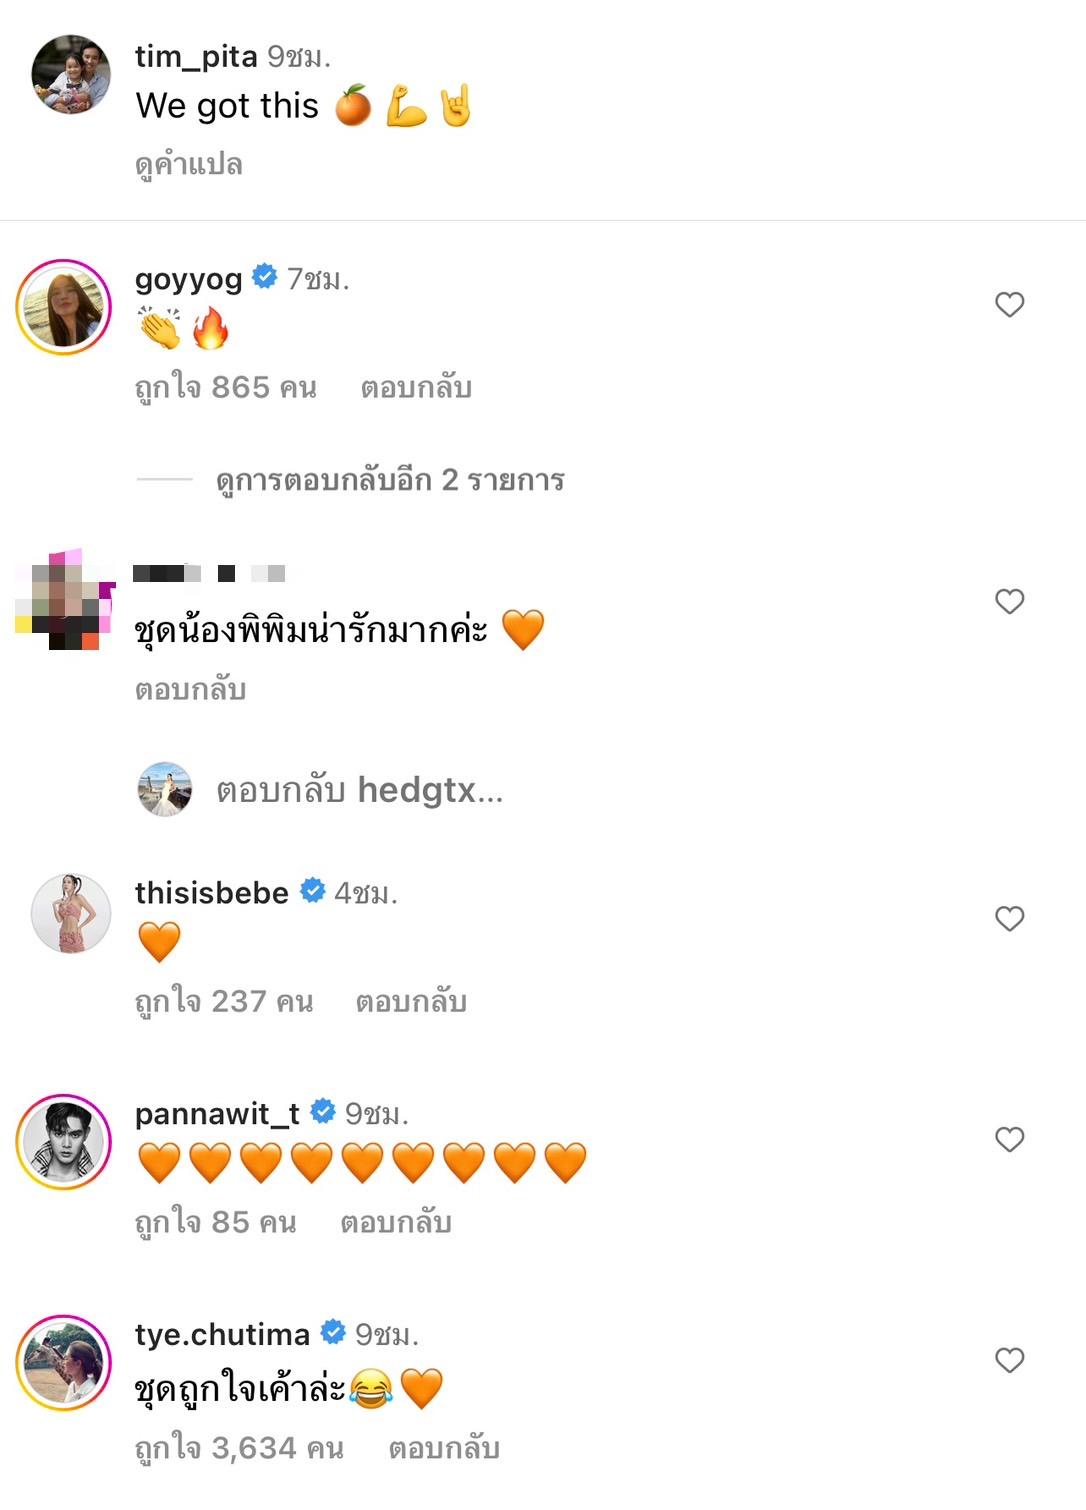Image resolution: width=1086 pixels, height=1510 pixels.
Task: Expand 2 more replies under goyyog
Action: (390, 481)
